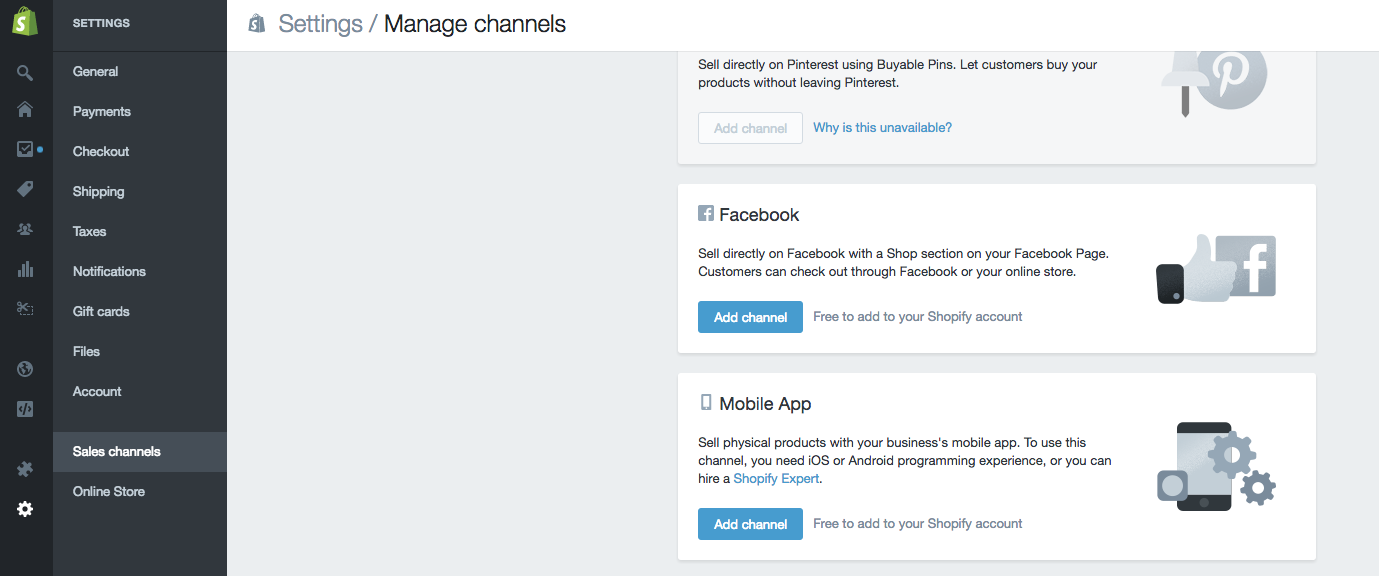Viewport: 1379px width, 576px height.
Task: Open the Products tag icon
Action: (25, 189)
